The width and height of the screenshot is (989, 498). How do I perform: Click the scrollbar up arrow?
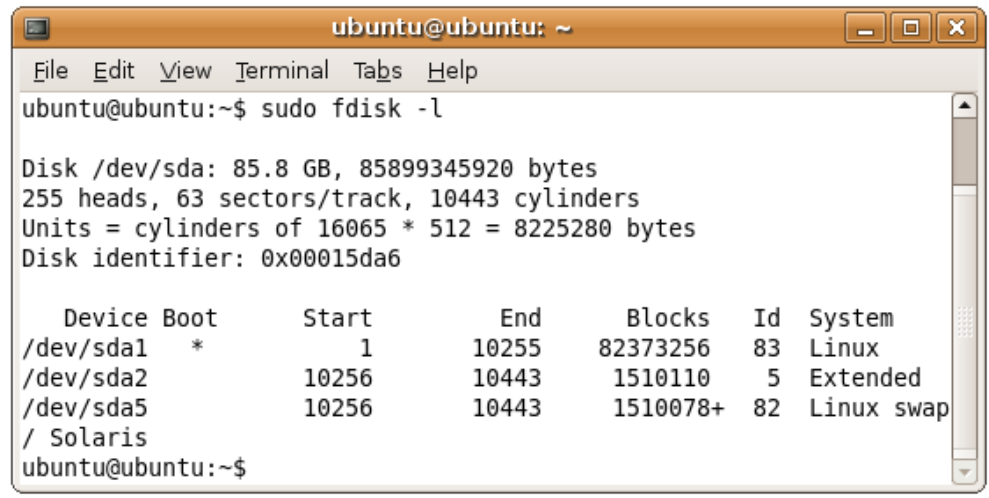coord(964,106)
